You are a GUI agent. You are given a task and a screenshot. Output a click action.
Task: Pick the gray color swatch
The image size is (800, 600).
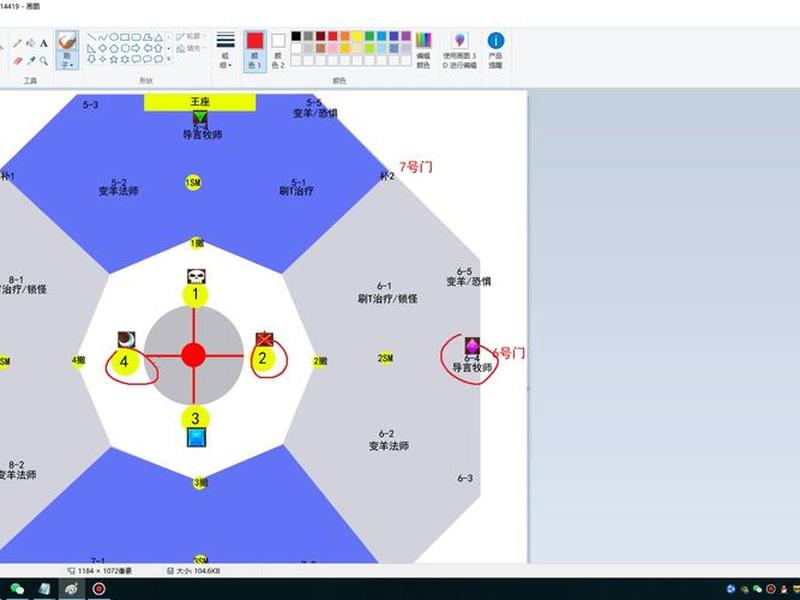308,36
